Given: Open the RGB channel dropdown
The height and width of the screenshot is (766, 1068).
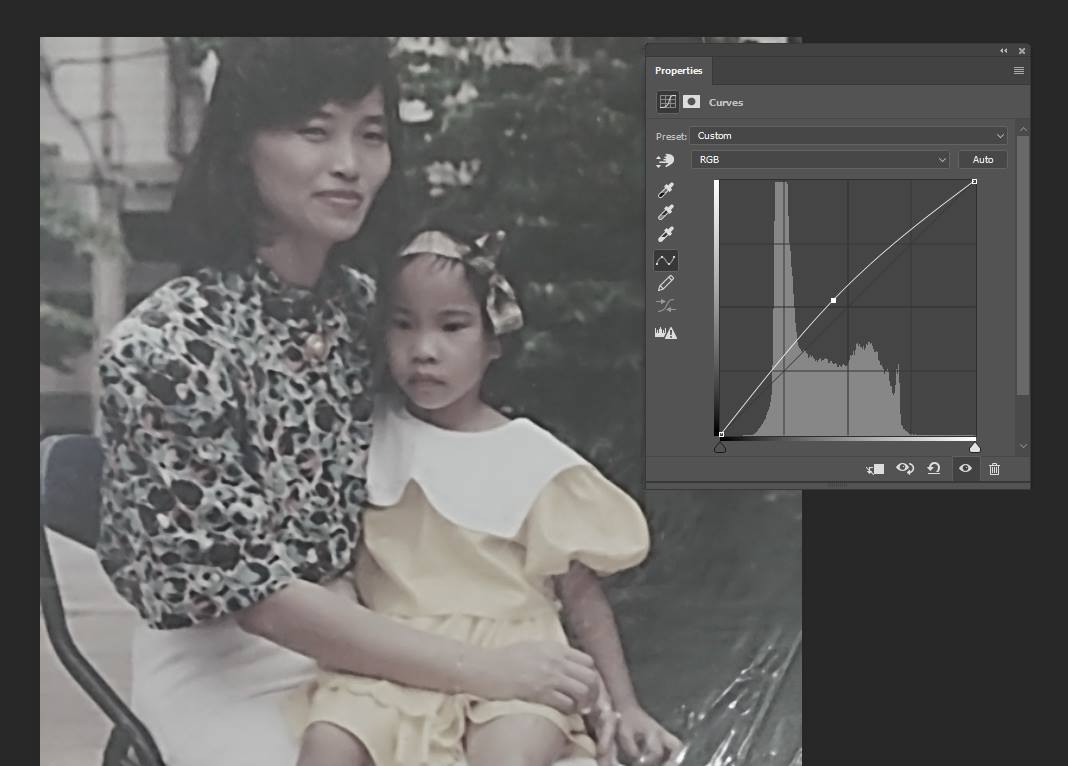Looking at the screenshot, I should click(x=820, y=160).
